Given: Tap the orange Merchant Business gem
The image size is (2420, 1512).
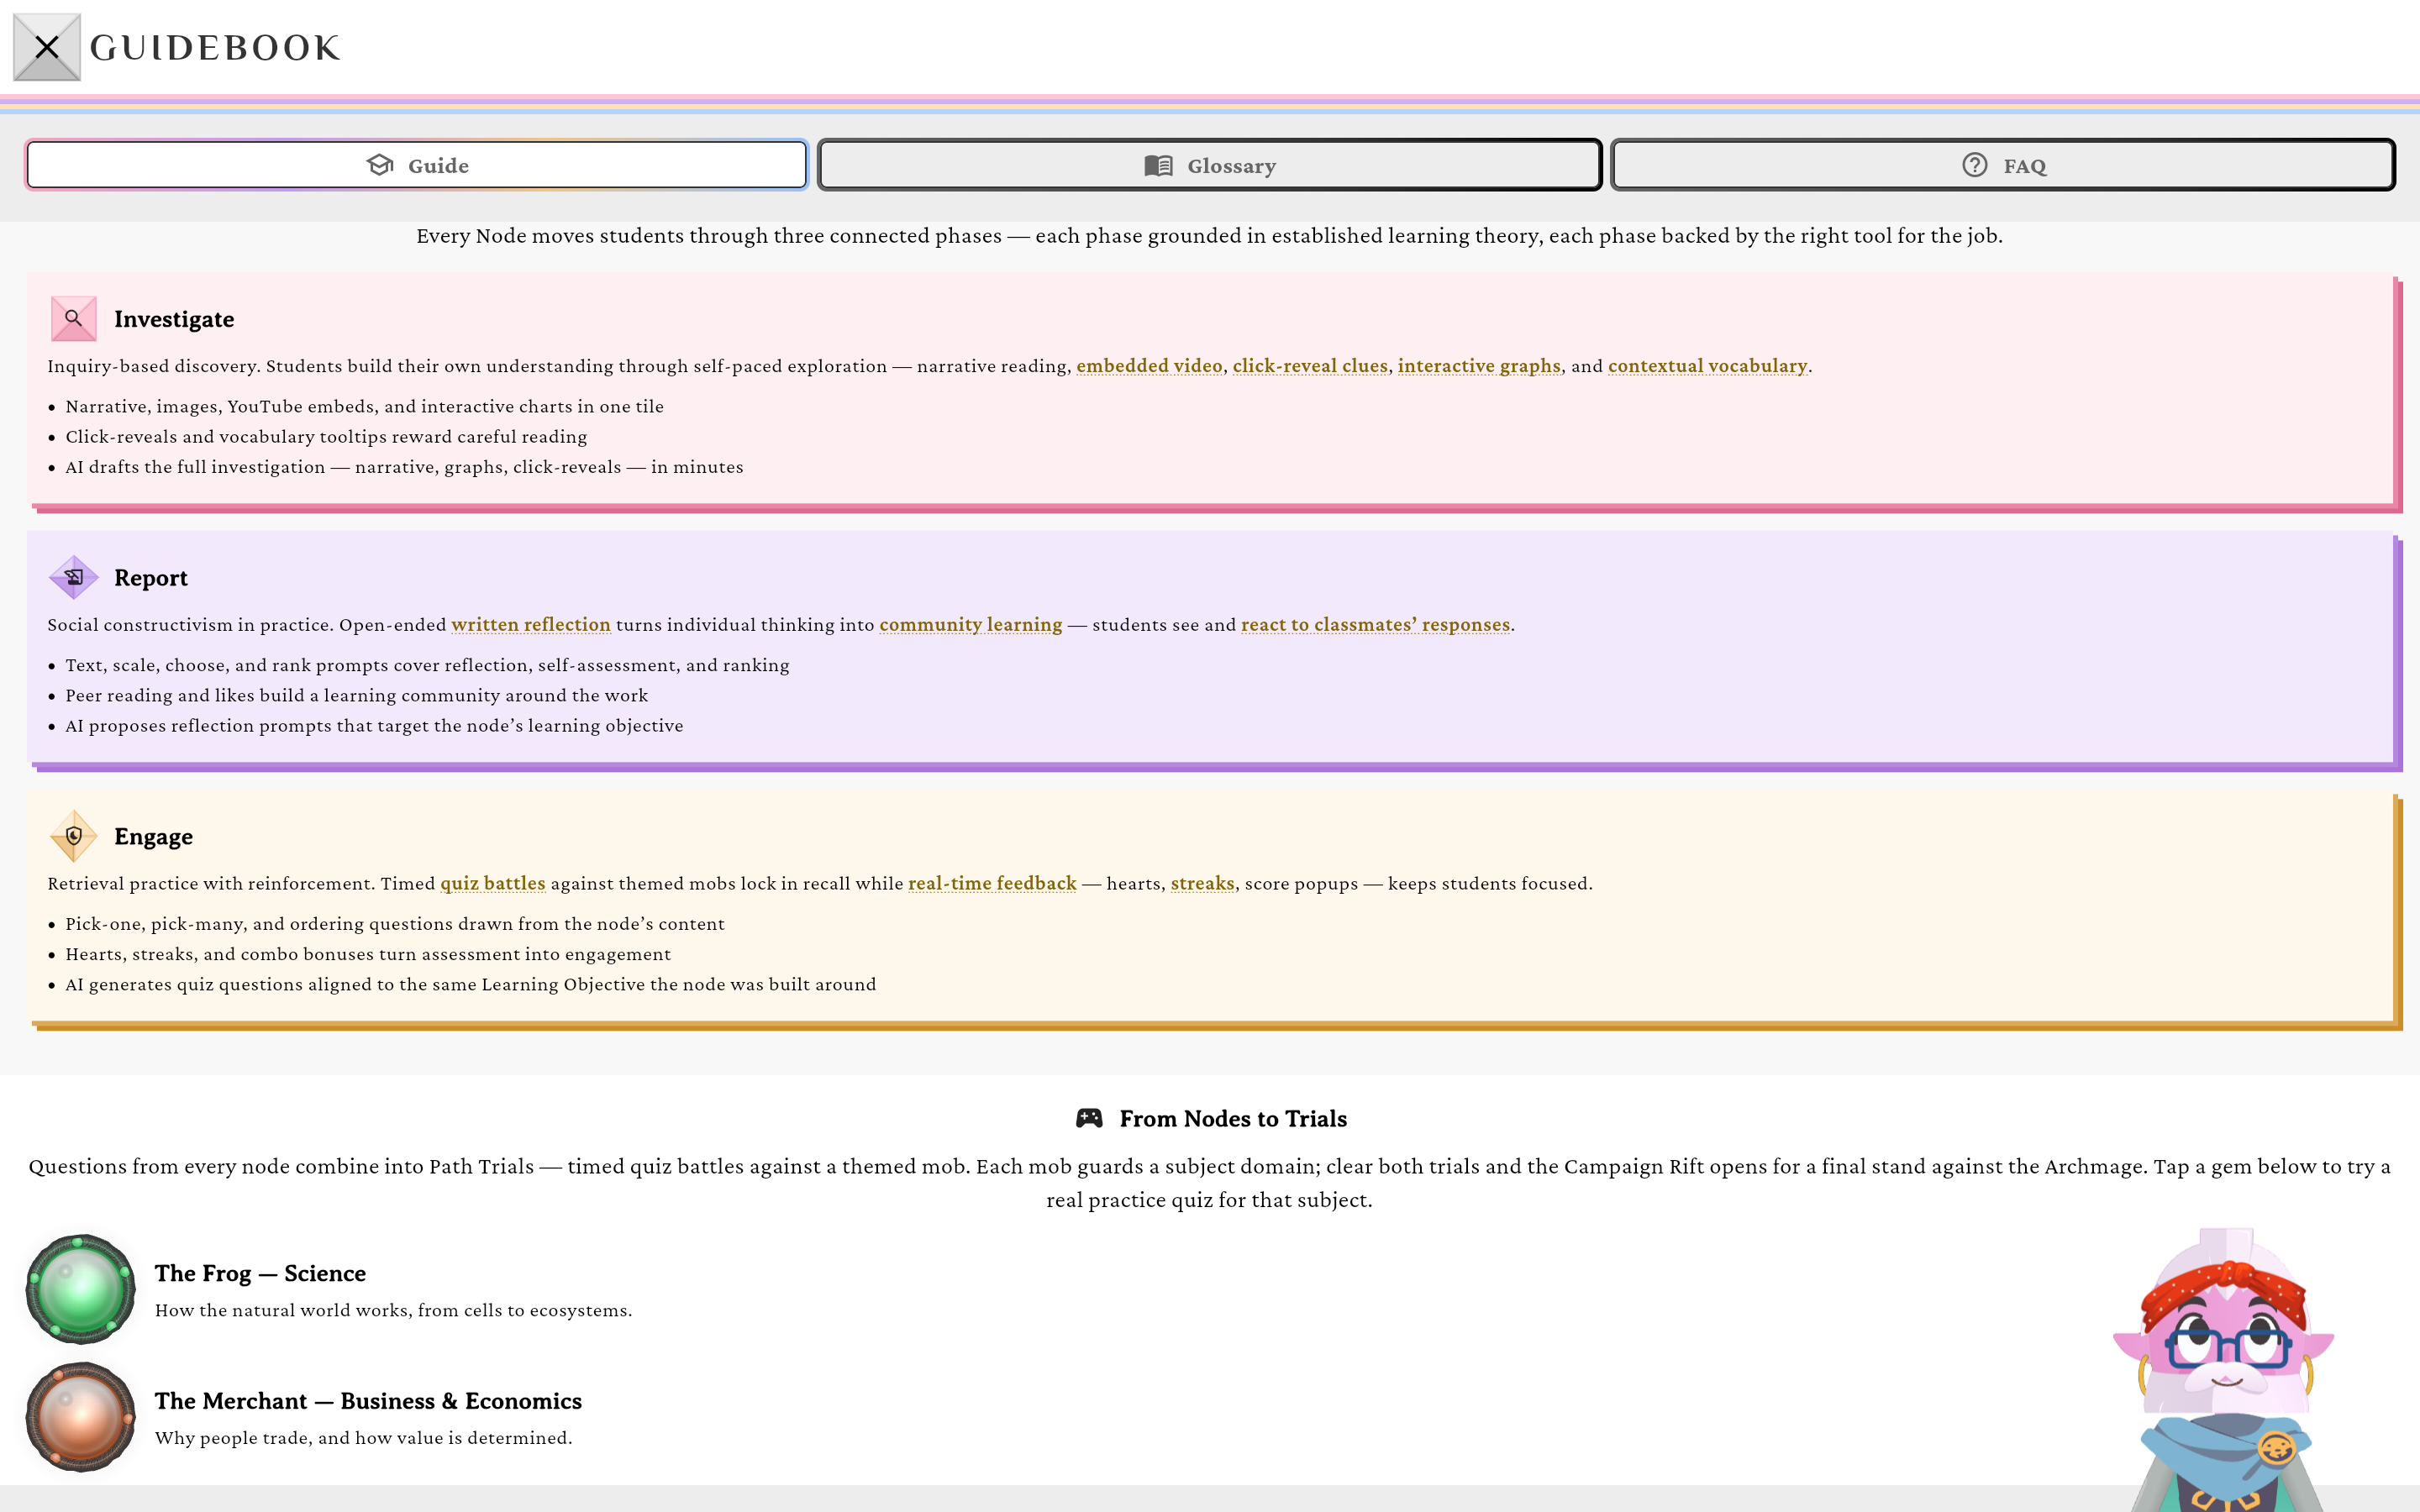Looking at the screenshot, I should [80, 1416].
